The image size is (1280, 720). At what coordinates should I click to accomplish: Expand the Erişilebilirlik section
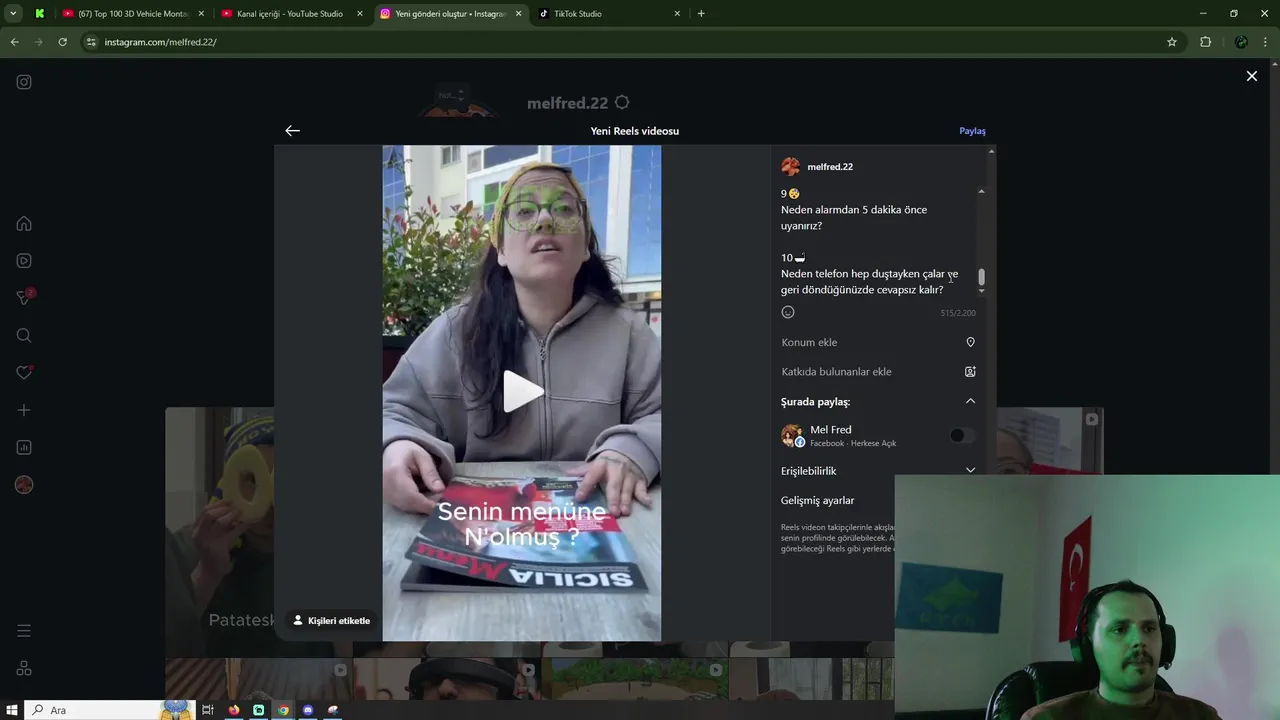[x=970, y=470]
